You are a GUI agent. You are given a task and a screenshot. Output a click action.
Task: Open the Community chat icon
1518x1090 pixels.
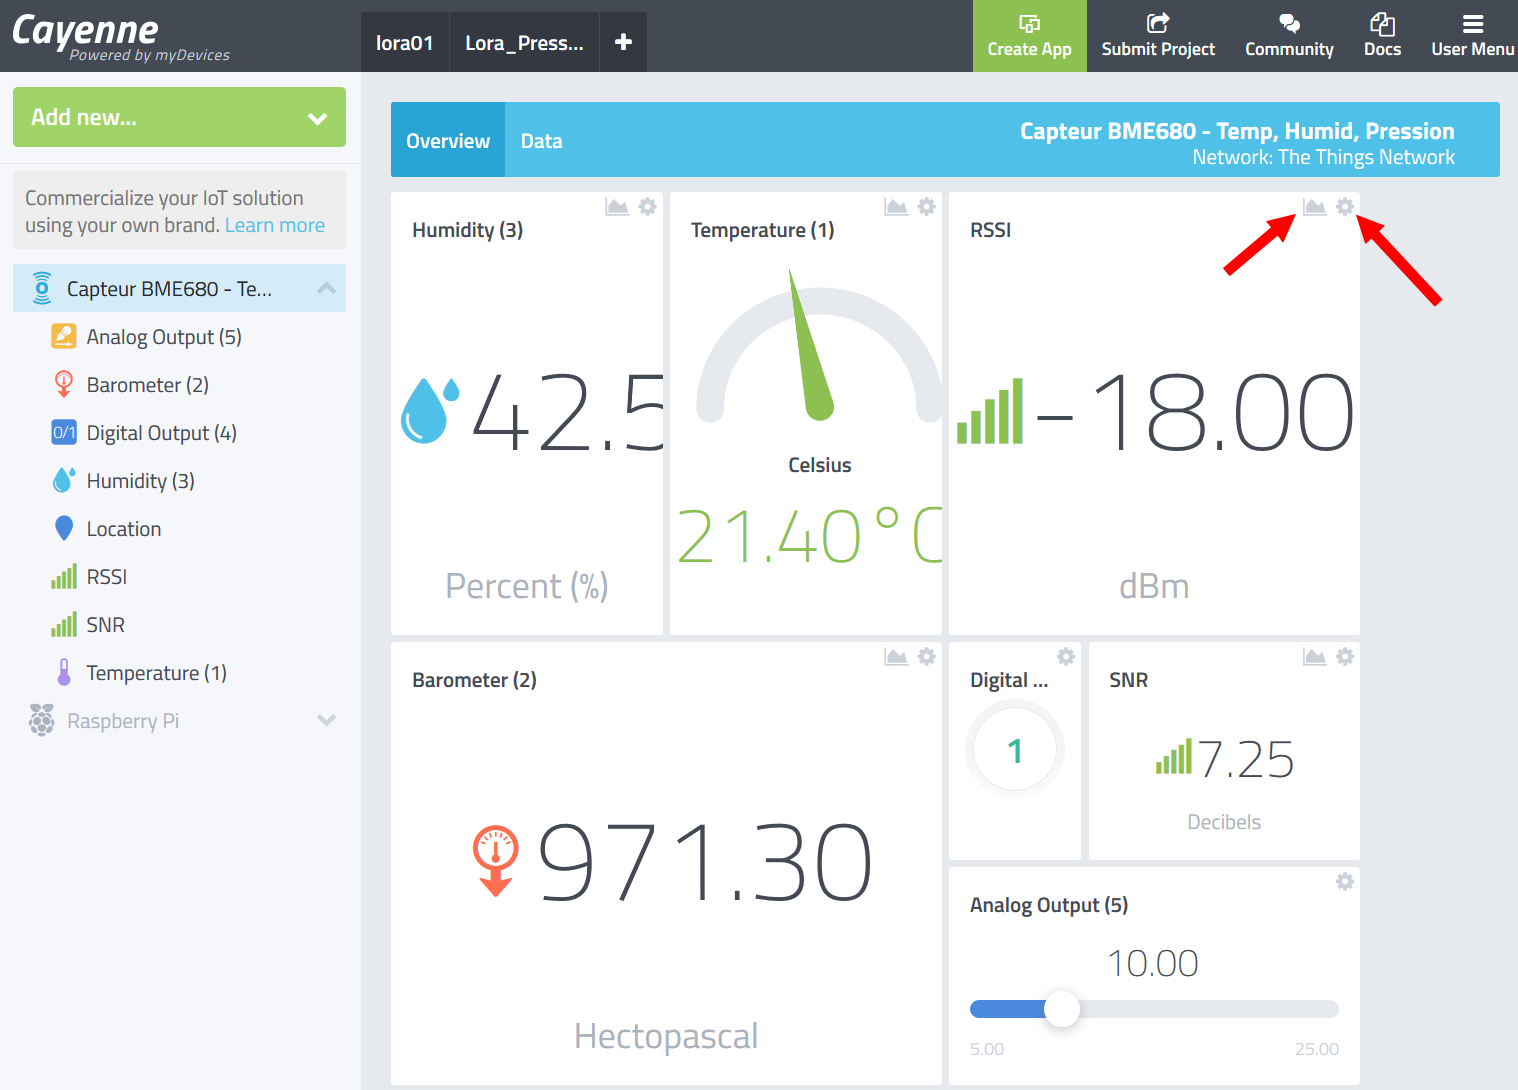(1289, 23)
